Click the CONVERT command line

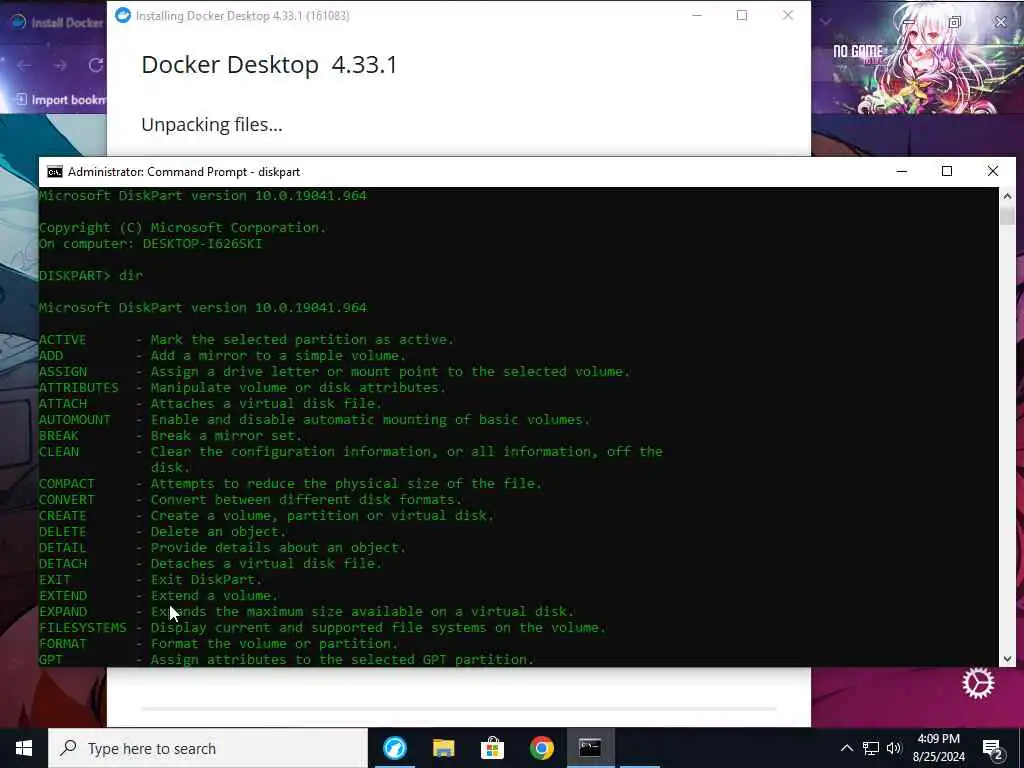pos(251,500)
